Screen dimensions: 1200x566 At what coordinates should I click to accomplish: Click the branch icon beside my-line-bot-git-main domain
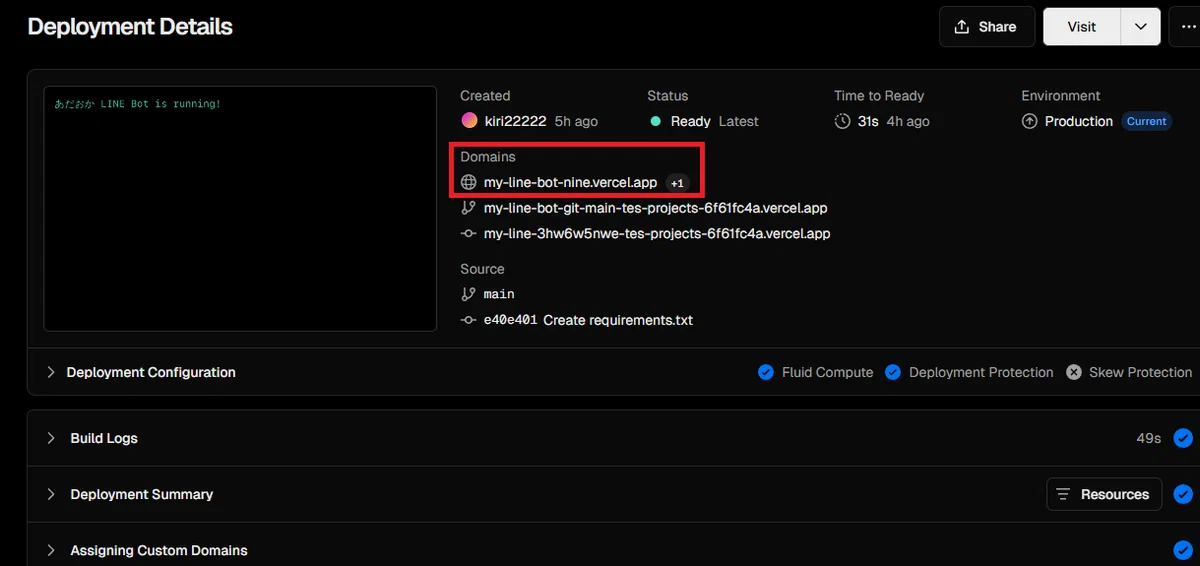pyautogui.click(x=468, y=209)
